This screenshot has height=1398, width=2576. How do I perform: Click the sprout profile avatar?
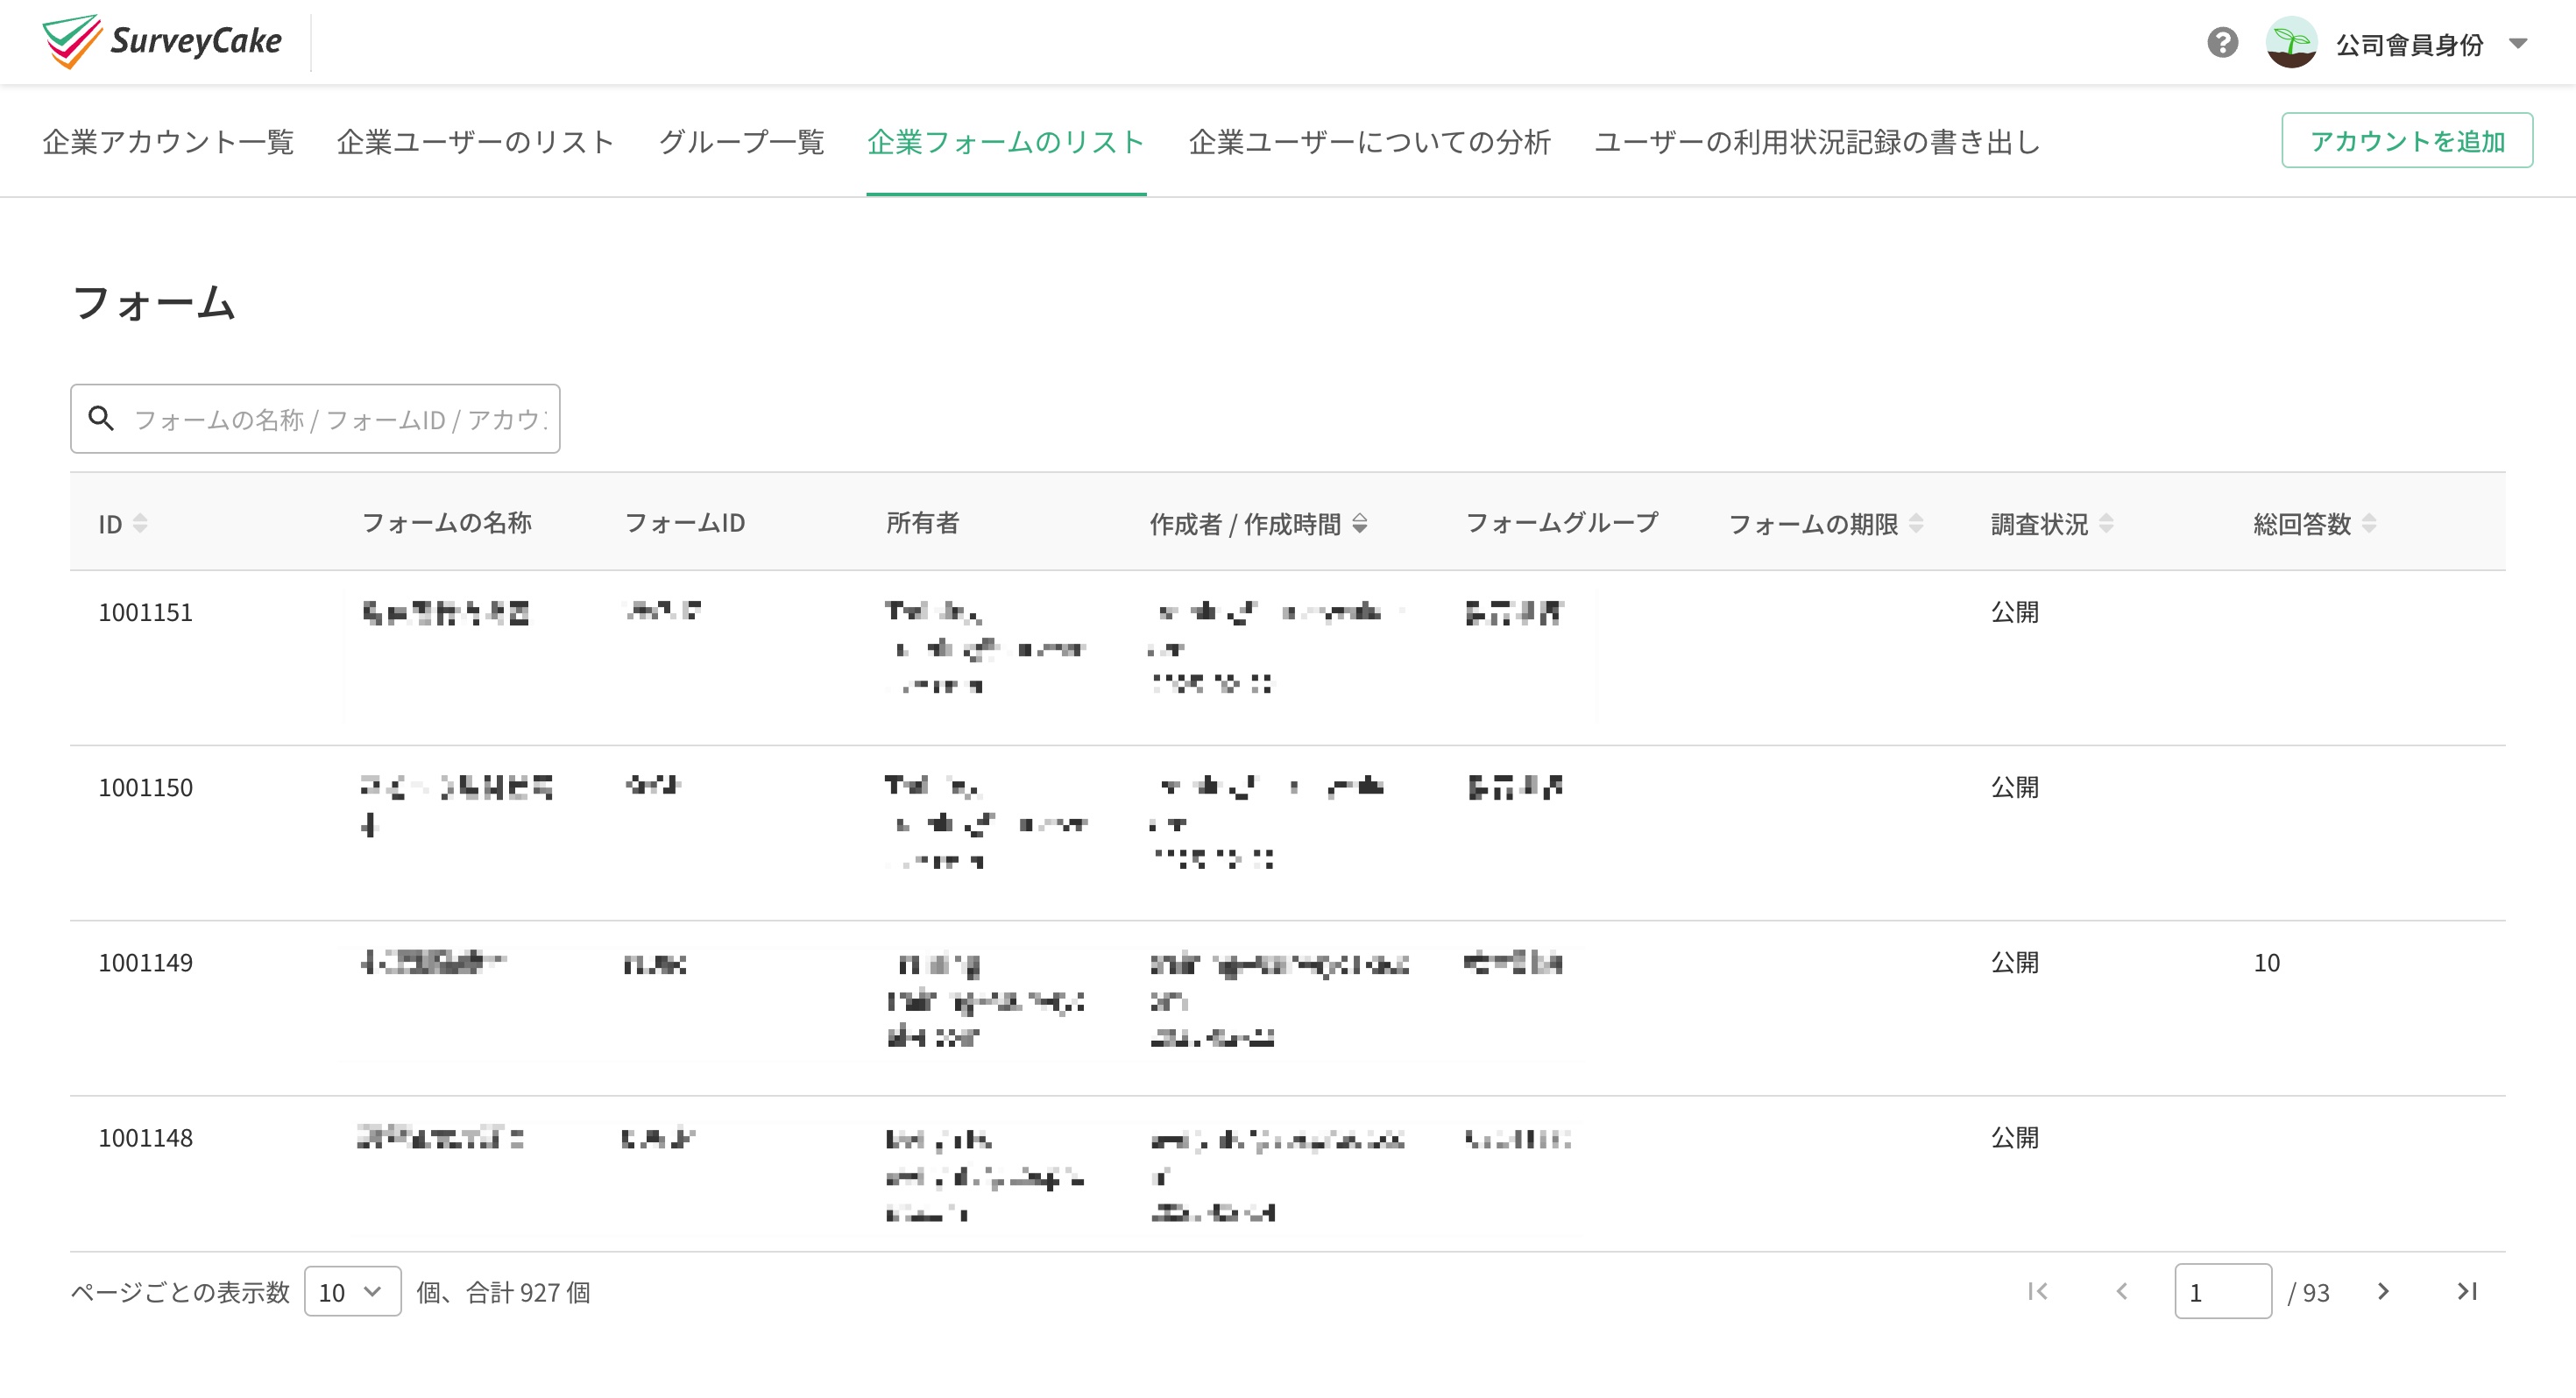[x=2291, y=43]
